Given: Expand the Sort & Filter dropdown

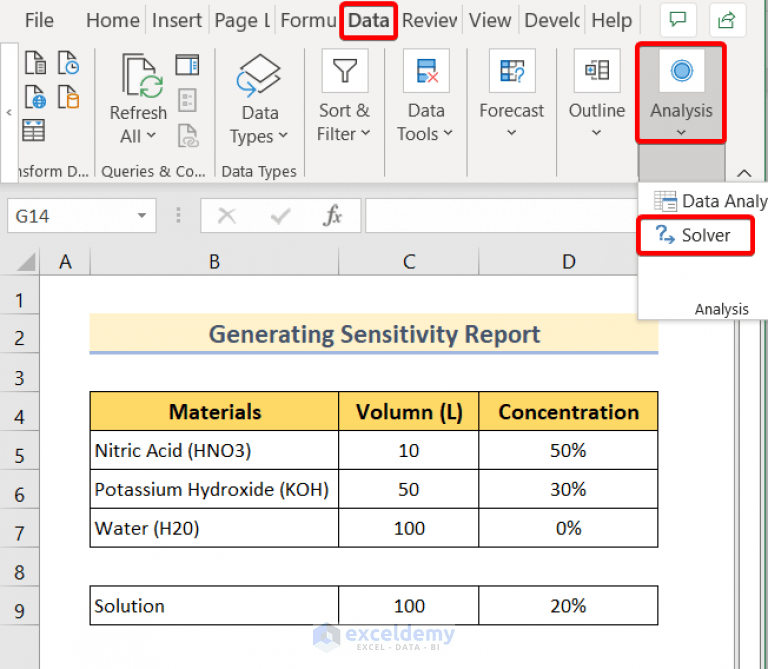Looking at the screenshot, I should point(365,133).
